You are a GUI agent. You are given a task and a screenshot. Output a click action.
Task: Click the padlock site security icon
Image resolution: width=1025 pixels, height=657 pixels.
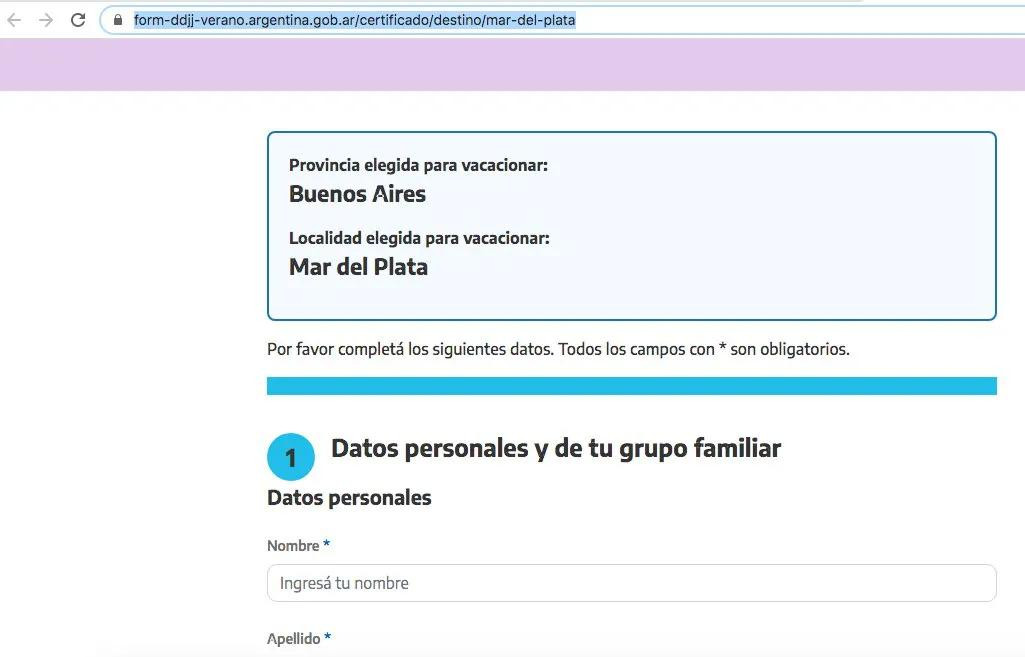118,20
